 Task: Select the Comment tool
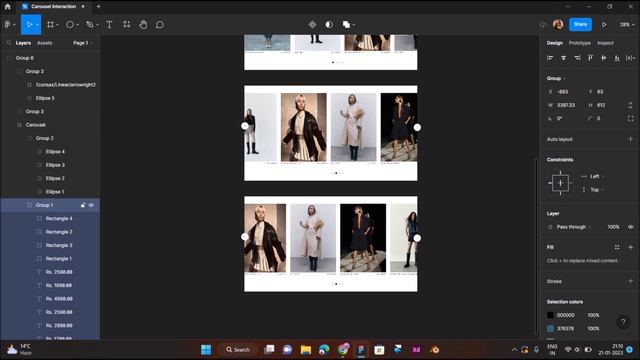(160, 24)
